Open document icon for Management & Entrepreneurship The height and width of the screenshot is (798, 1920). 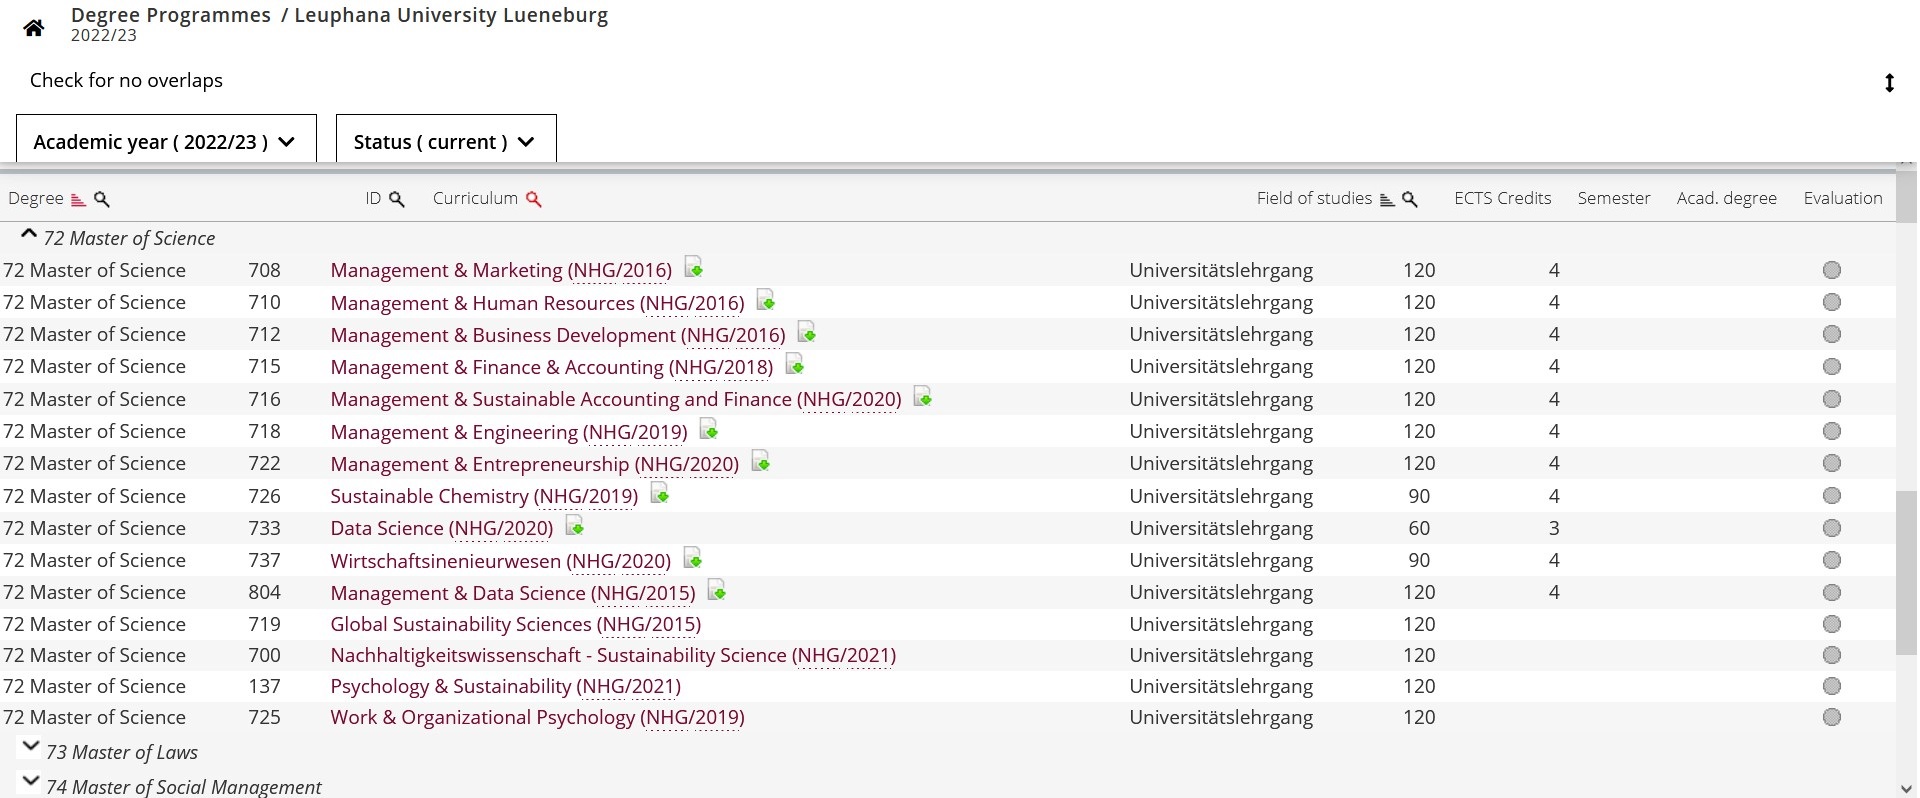761,461
